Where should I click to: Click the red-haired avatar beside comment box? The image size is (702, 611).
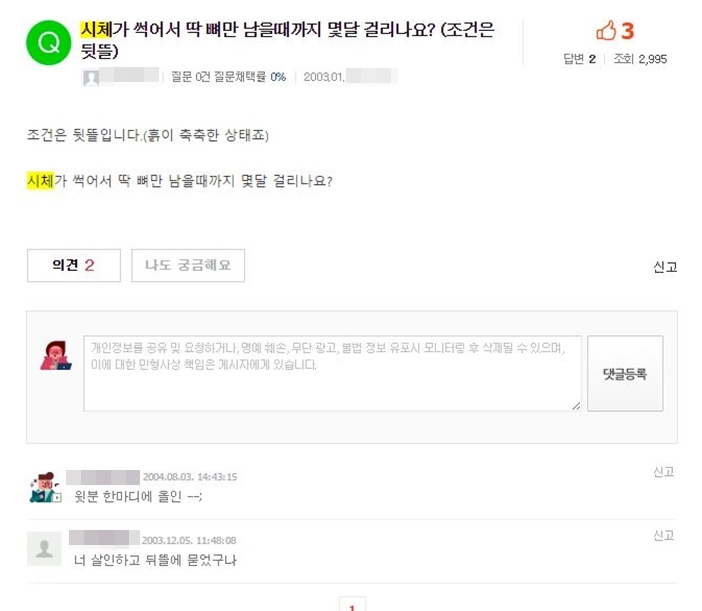pyautogui.click(x=56, y=356)
